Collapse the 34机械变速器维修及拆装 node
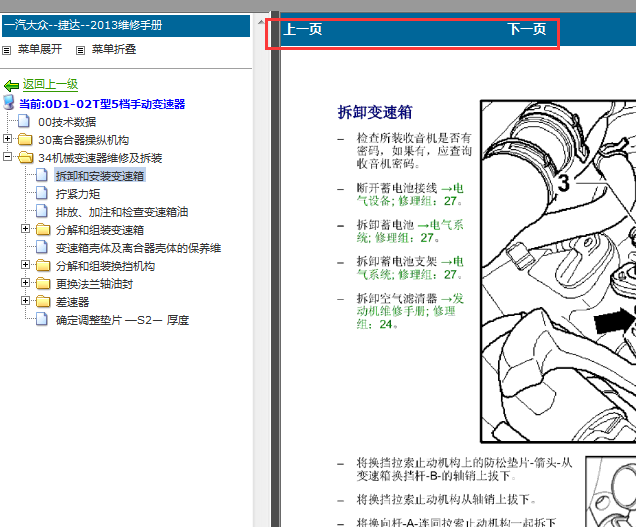636x527 pixels. point(7,157)
